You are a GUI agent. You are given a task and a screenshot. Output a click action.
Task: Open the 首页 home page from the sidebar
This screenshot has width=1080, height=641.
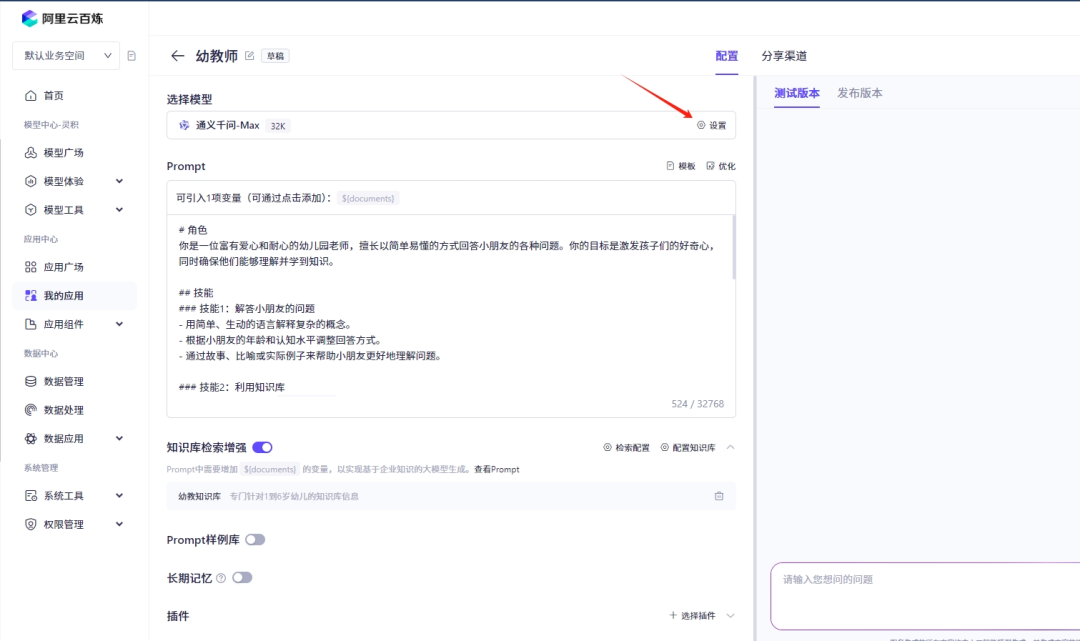[x=47, y=94]
